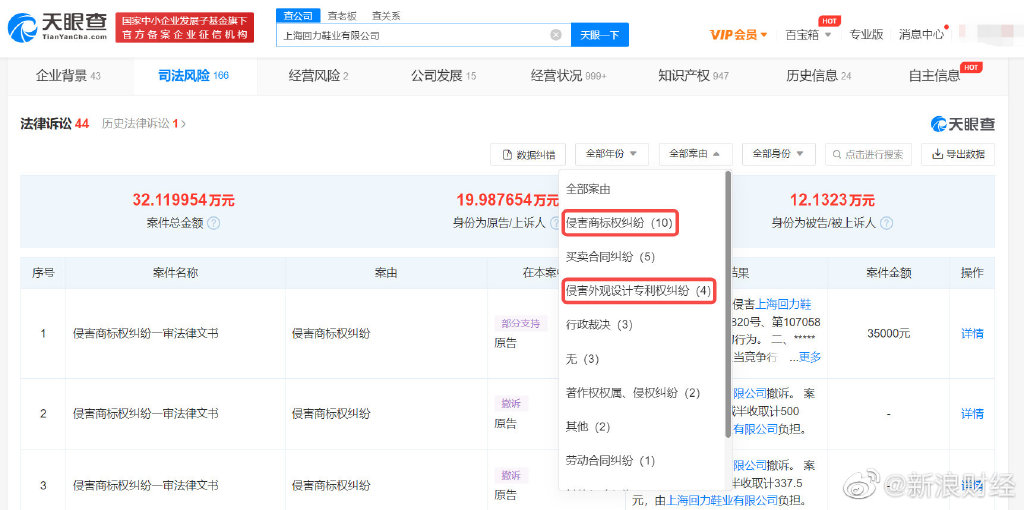Switch to the 查关系 search tab
Viewport: 1024px width, 510px height.
point(387,16)
